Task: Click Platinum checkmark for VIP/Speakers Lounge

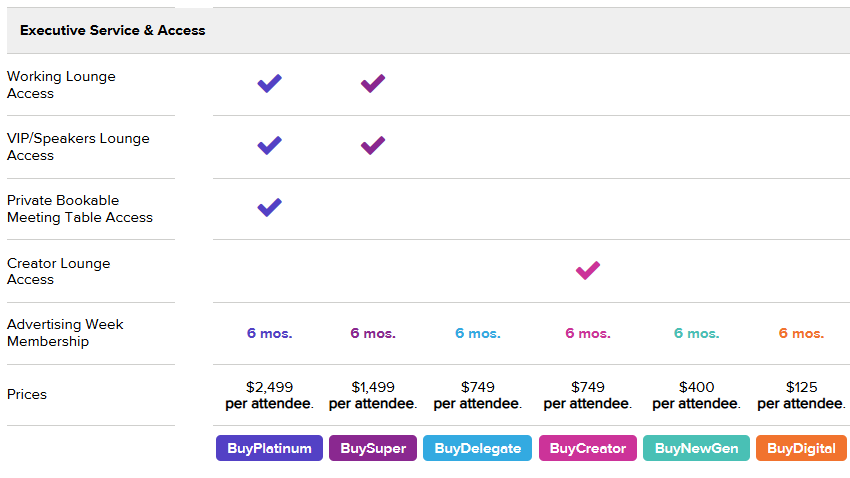Action: pos(269,146)
